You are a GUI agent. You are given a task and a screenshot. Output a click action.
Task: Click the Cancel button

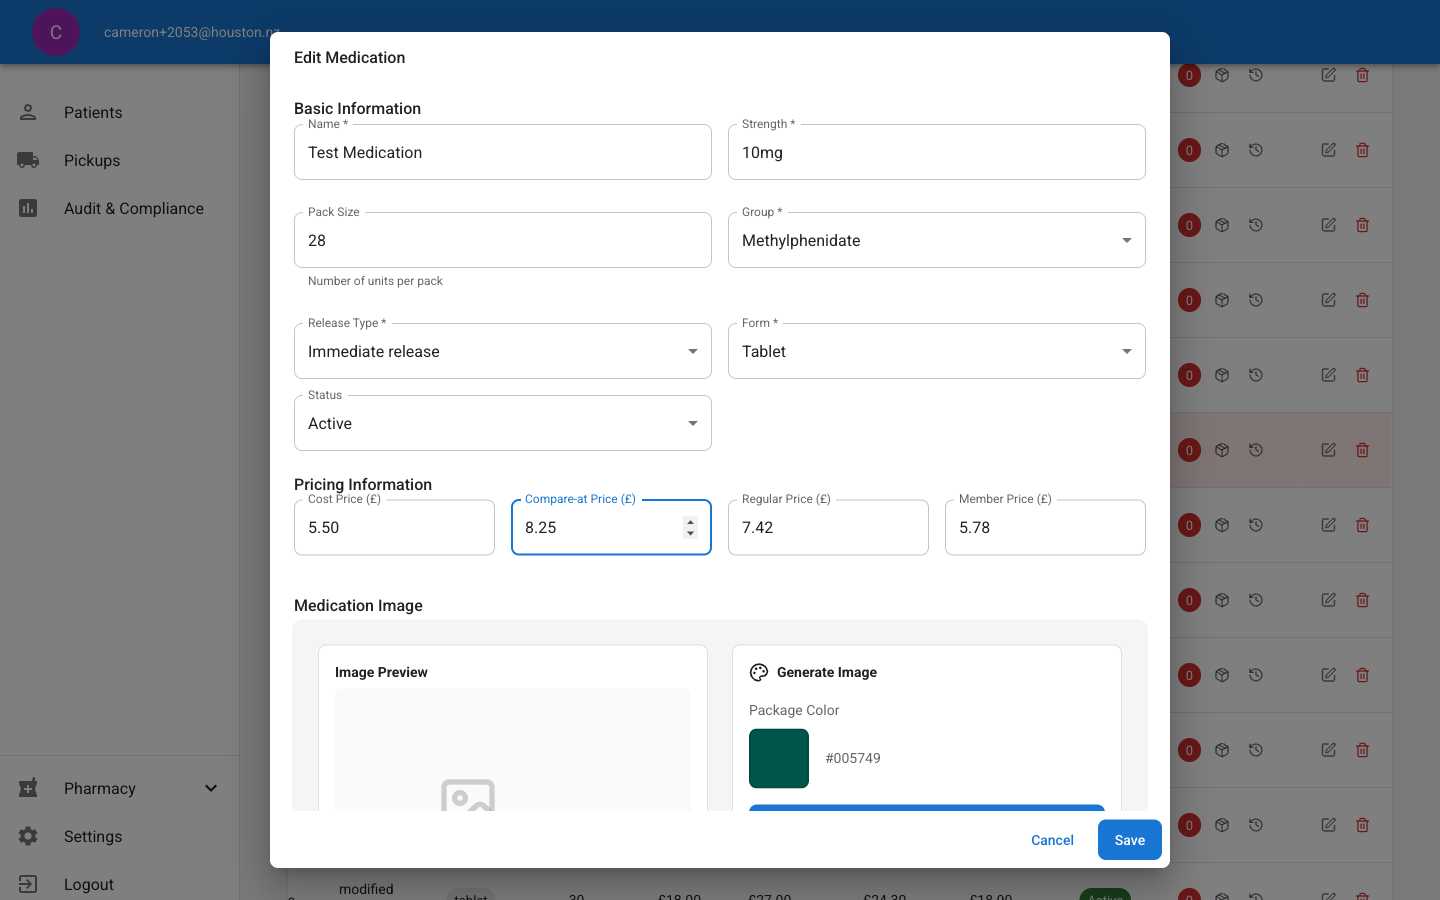tap(1052, 840)
